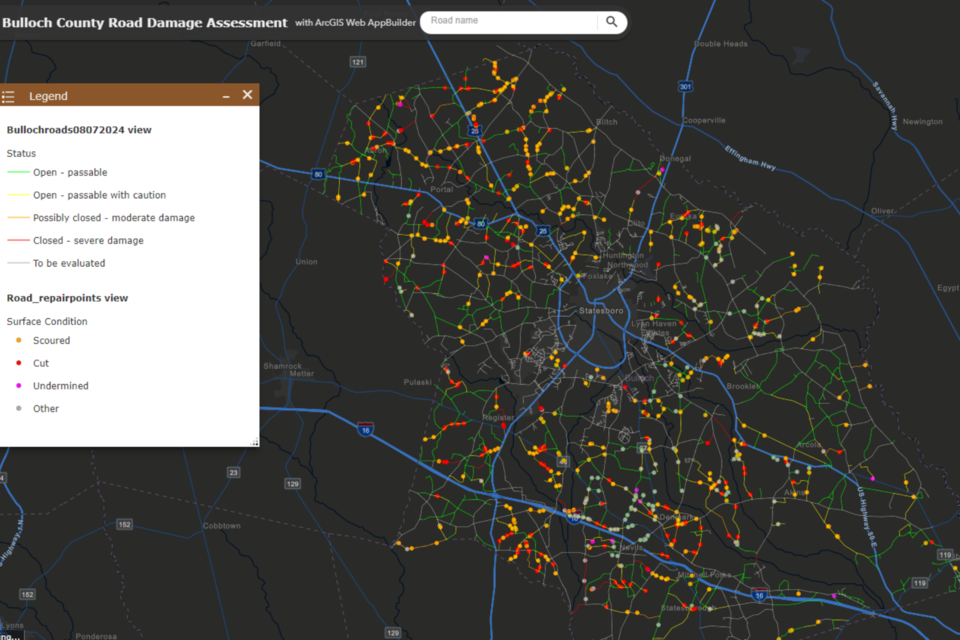Click 'Status' label in legend

[x=21, y=154]
